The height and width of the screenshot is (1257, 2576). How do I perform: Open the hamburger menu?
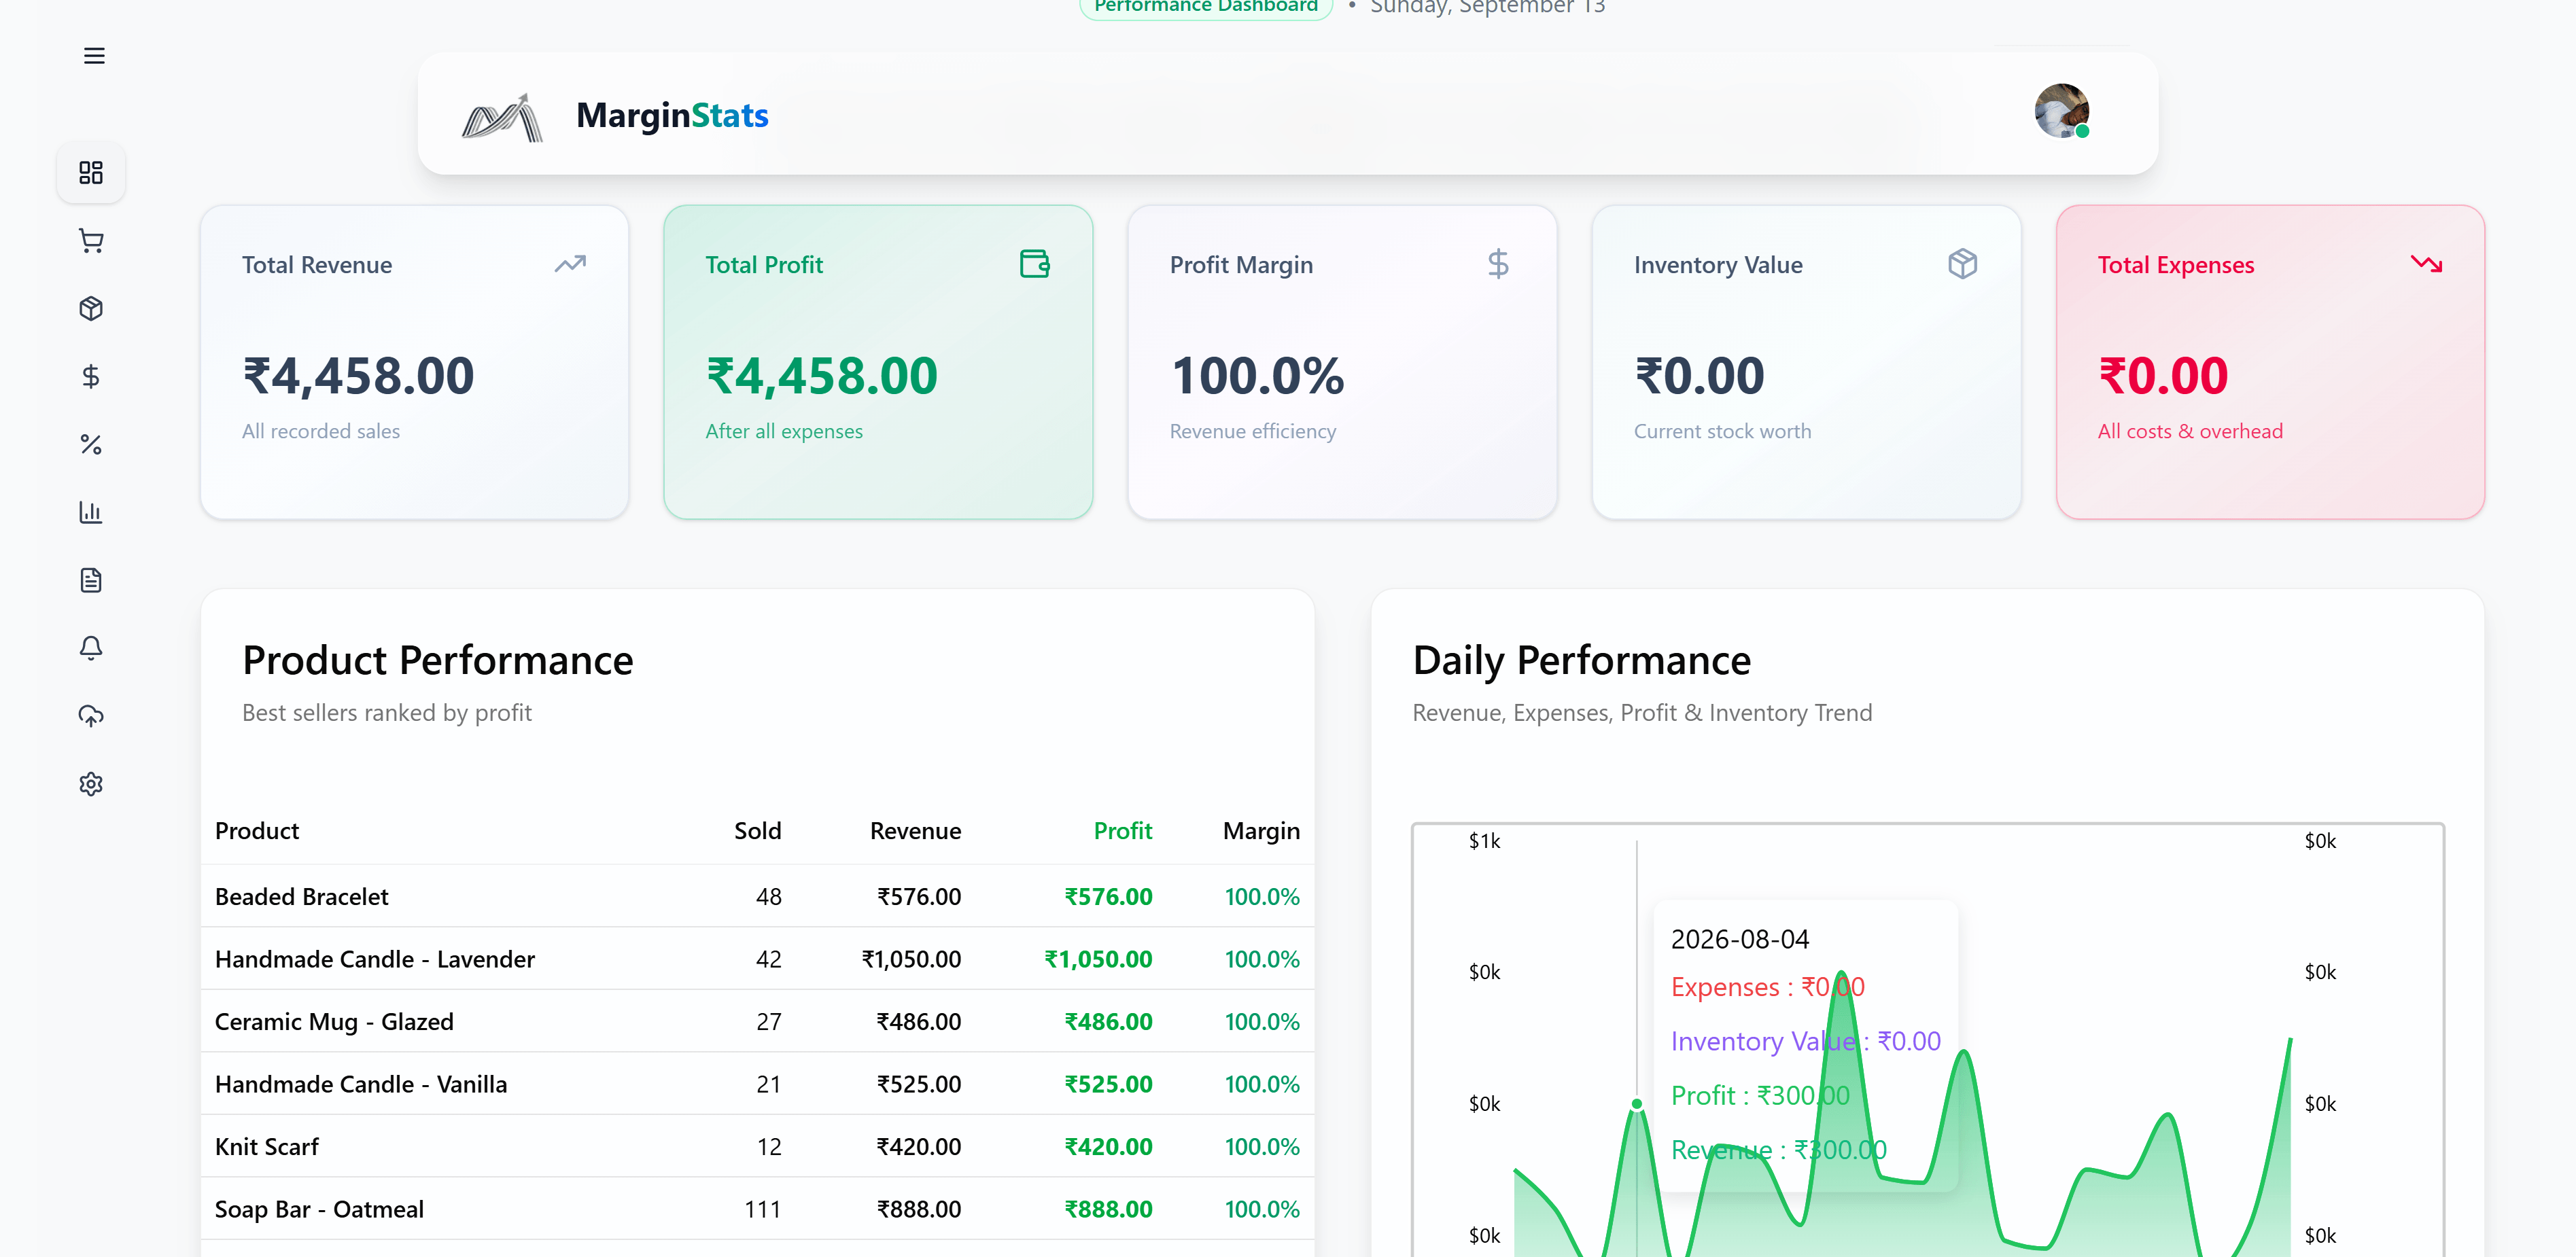(x=94, y=56)
